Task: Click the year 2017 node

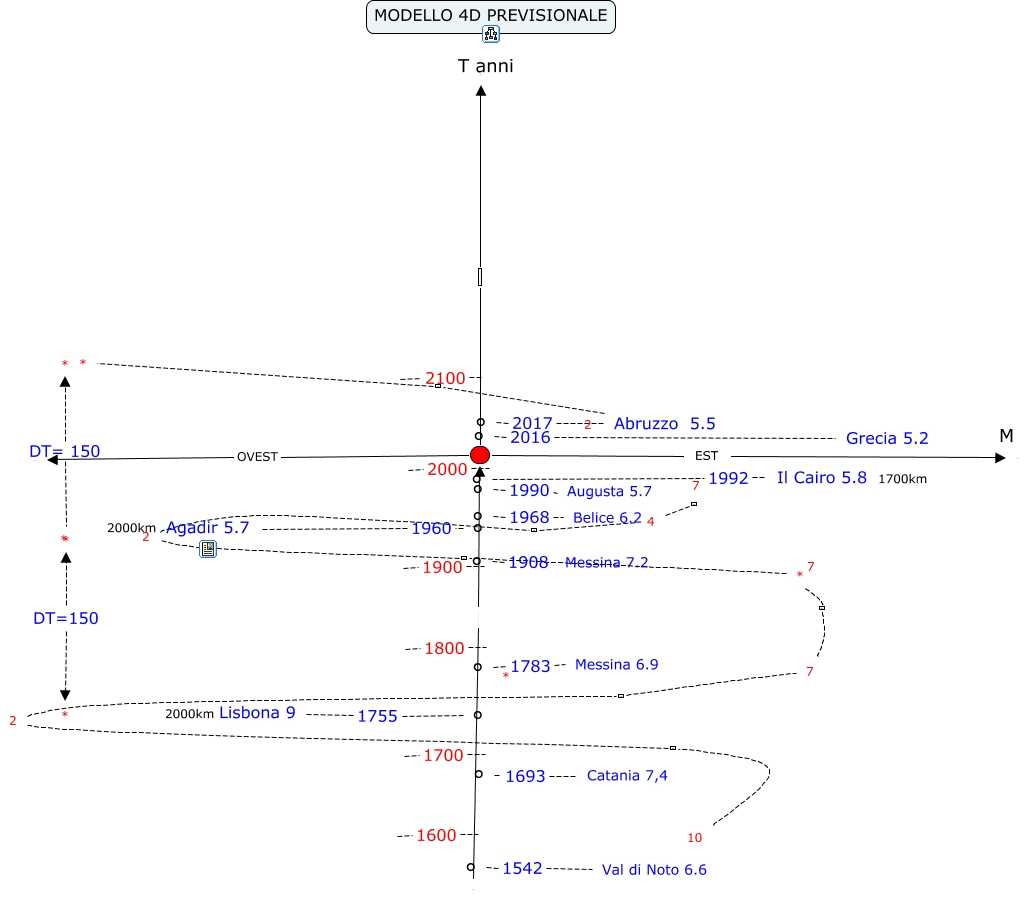Action: pyautogui.click(x=532, y=423)
